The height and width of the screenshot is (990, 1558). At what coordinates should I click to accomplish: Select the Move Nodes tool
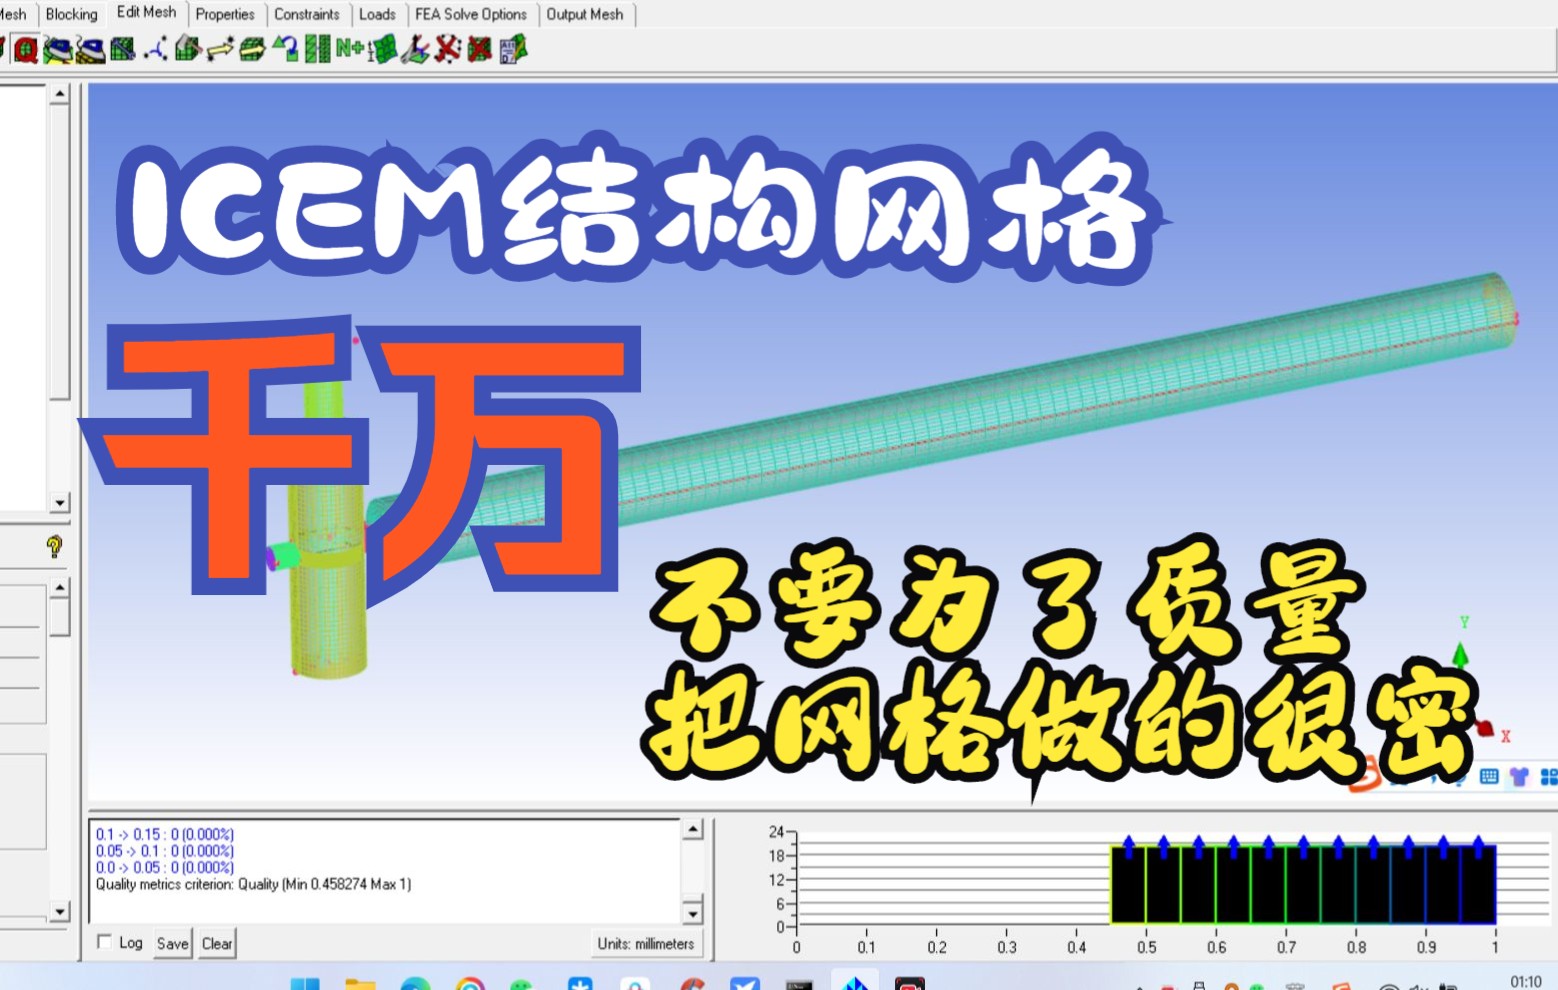click(x=220, y=49)
